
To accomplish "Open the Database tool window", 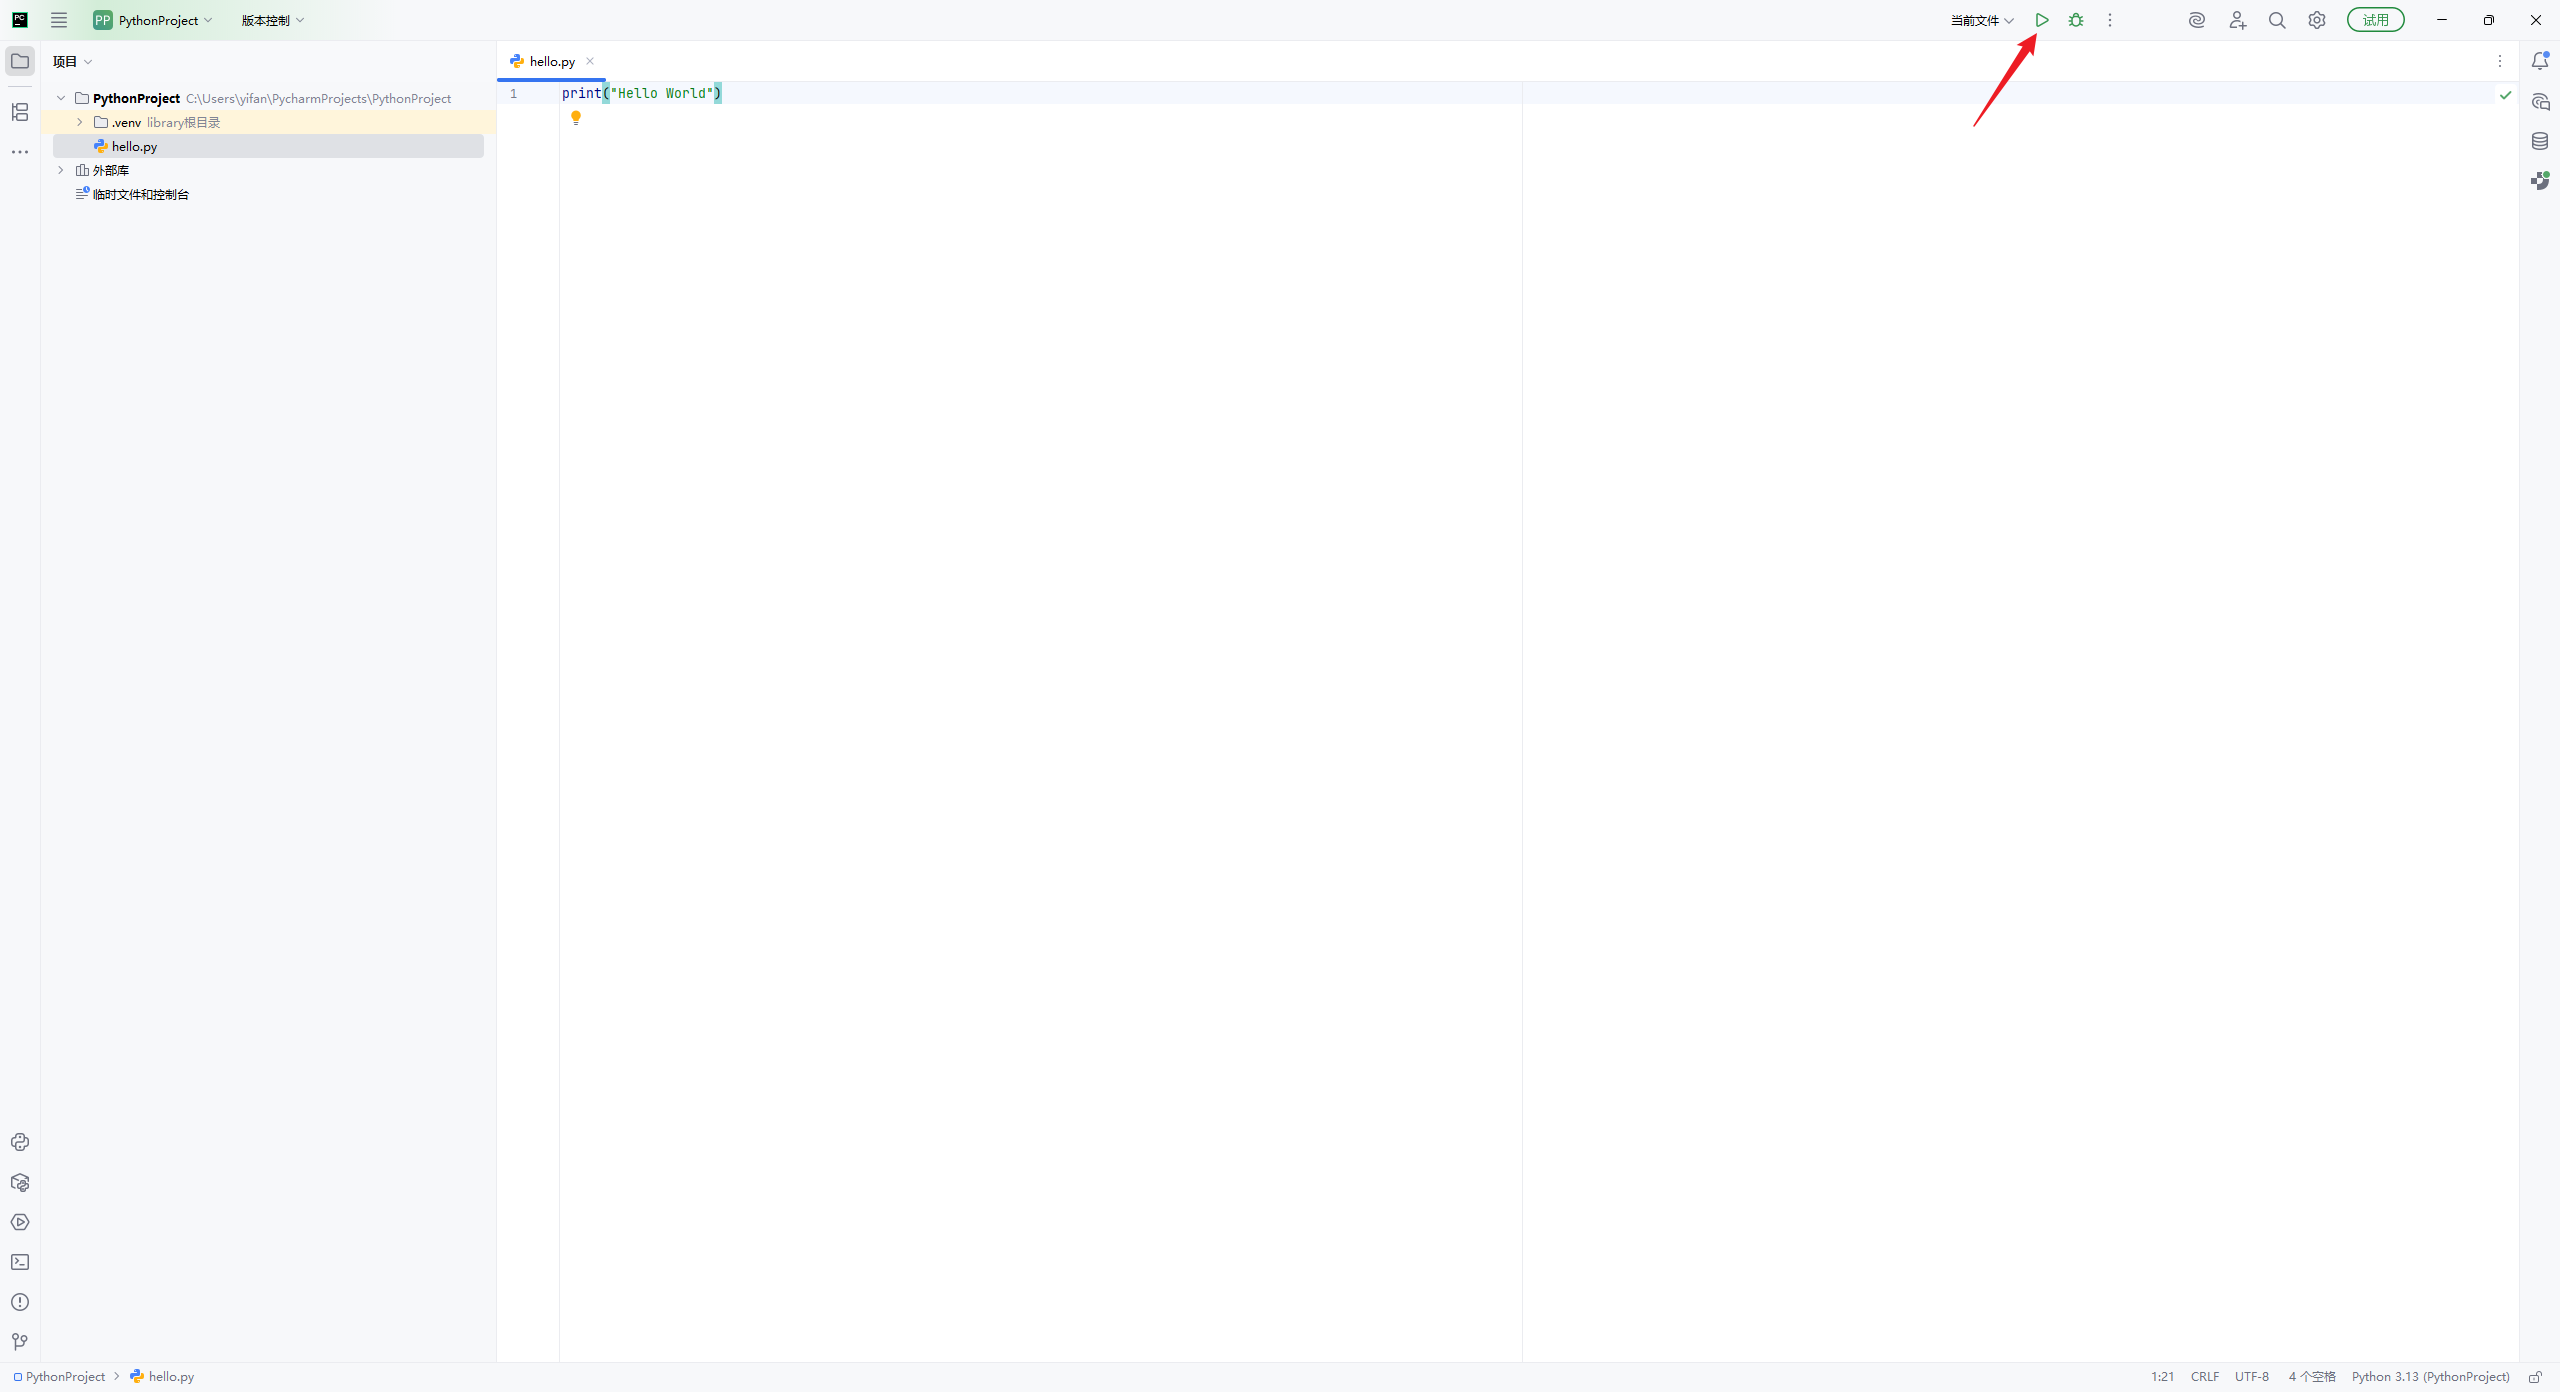I will click(x=2540, y=141).
